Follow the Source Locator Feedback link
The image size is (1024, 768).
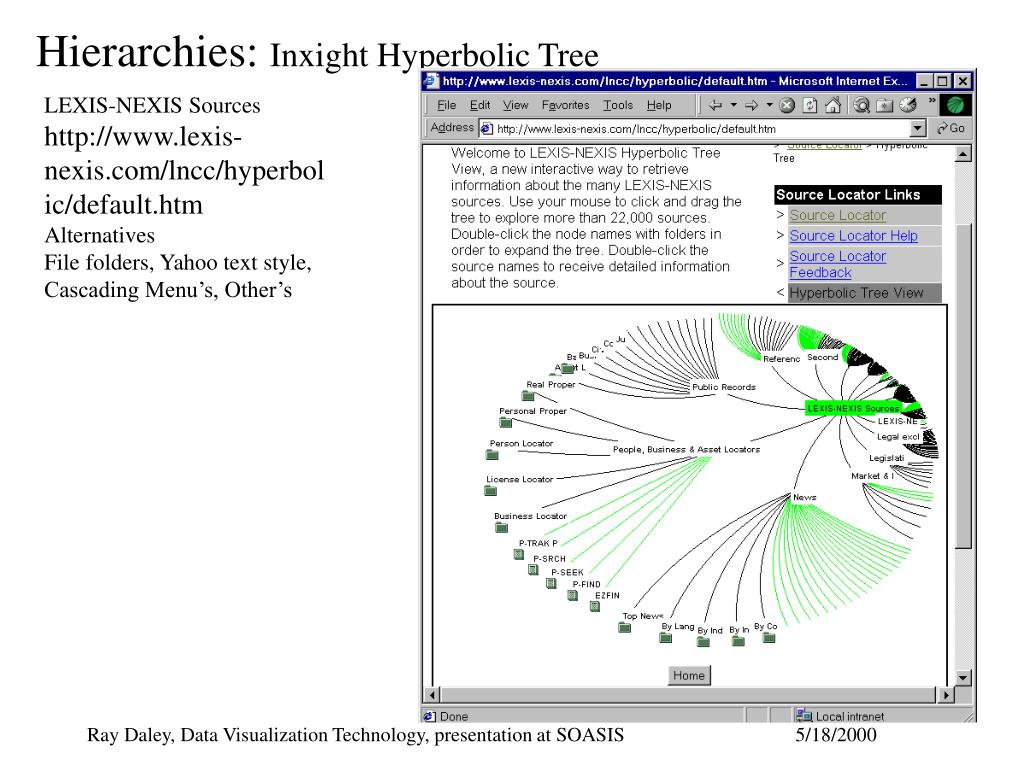click(x=838, y=264)
